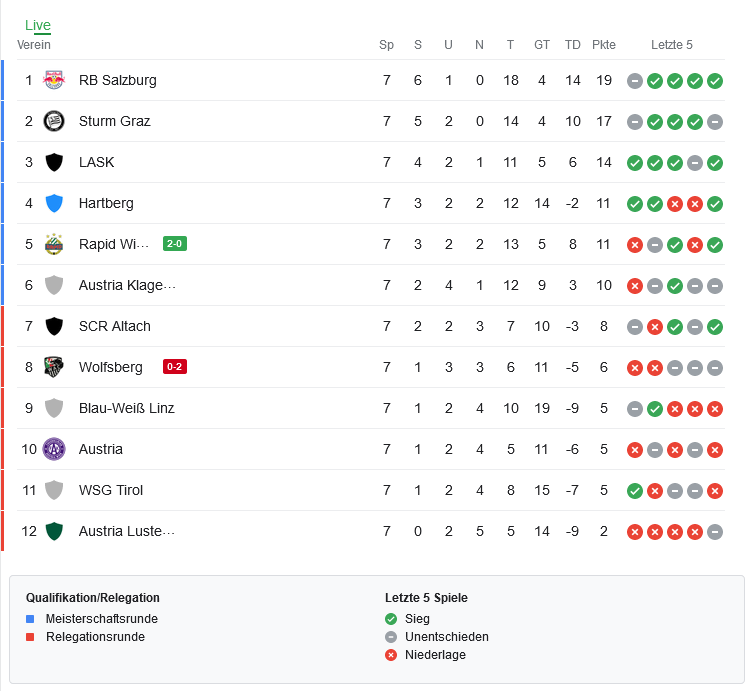The width and height of the screenshot is (752, 691).
Task: Click Austria Lustenau's latest draw indicator
Action: tap(715, 532)
